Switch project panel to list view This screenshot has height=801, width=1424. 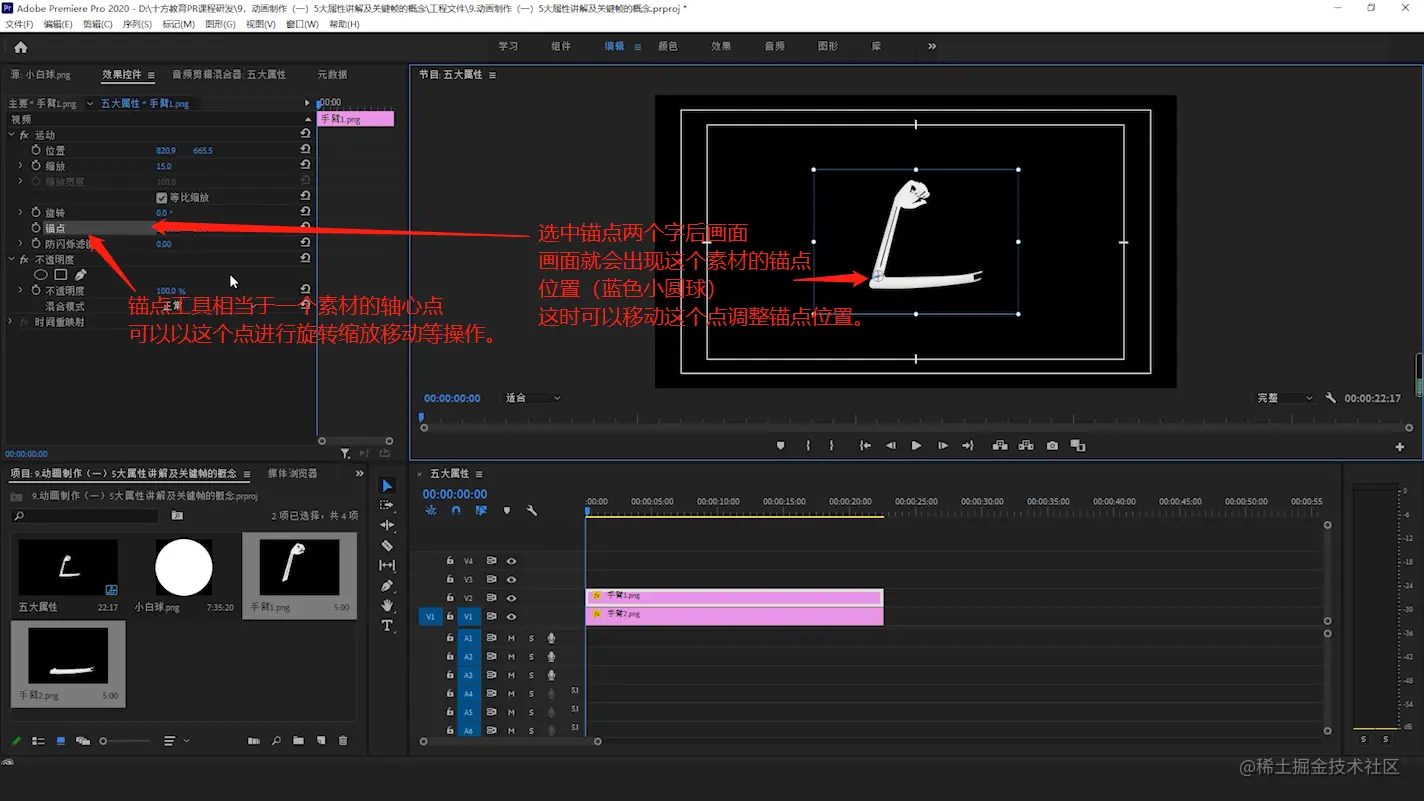(x=38, y=741)
